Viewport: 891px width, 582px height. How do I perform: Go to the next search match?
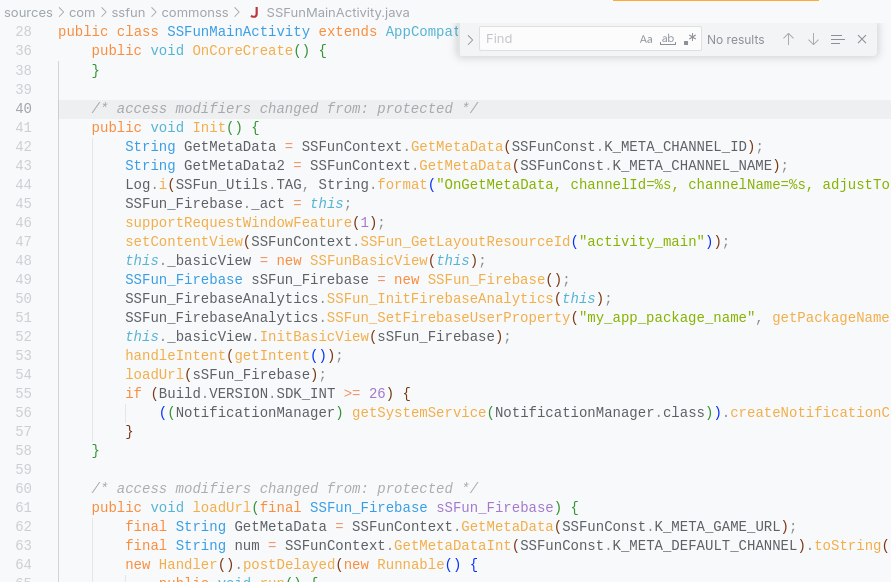coord(813,39)
